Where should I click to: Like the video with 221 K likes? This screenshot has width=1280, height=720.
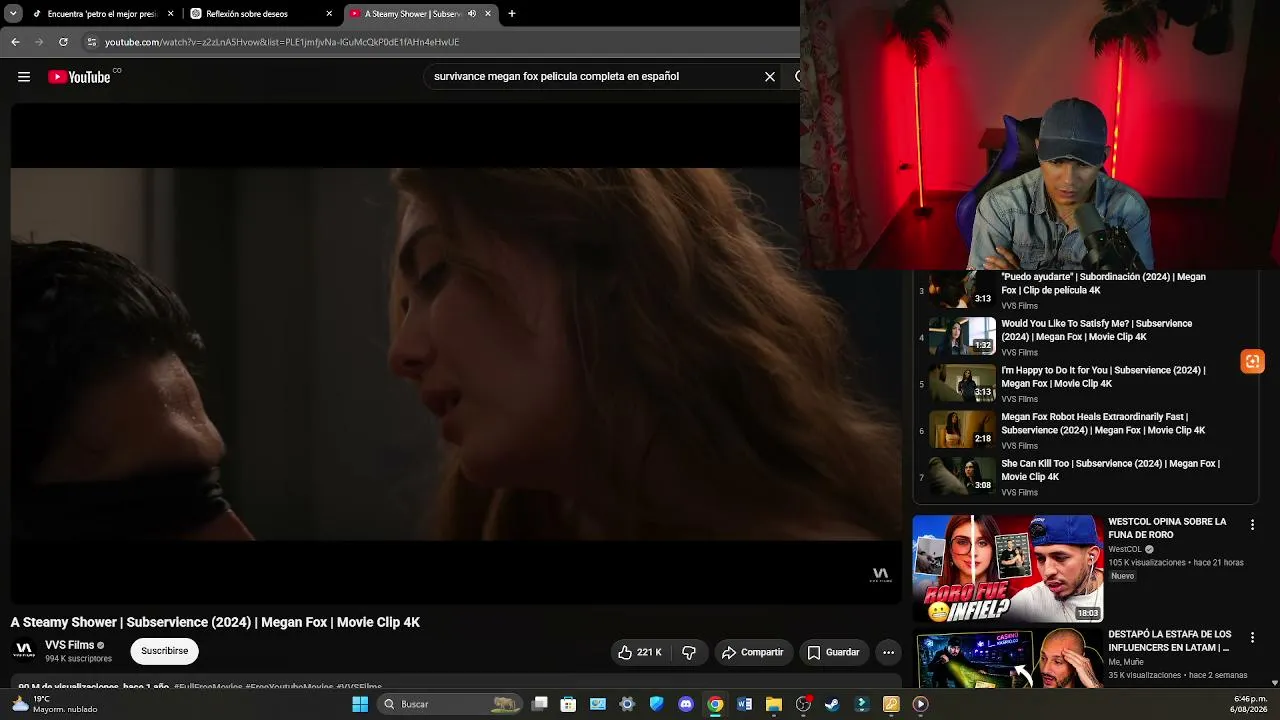[640, 652]
